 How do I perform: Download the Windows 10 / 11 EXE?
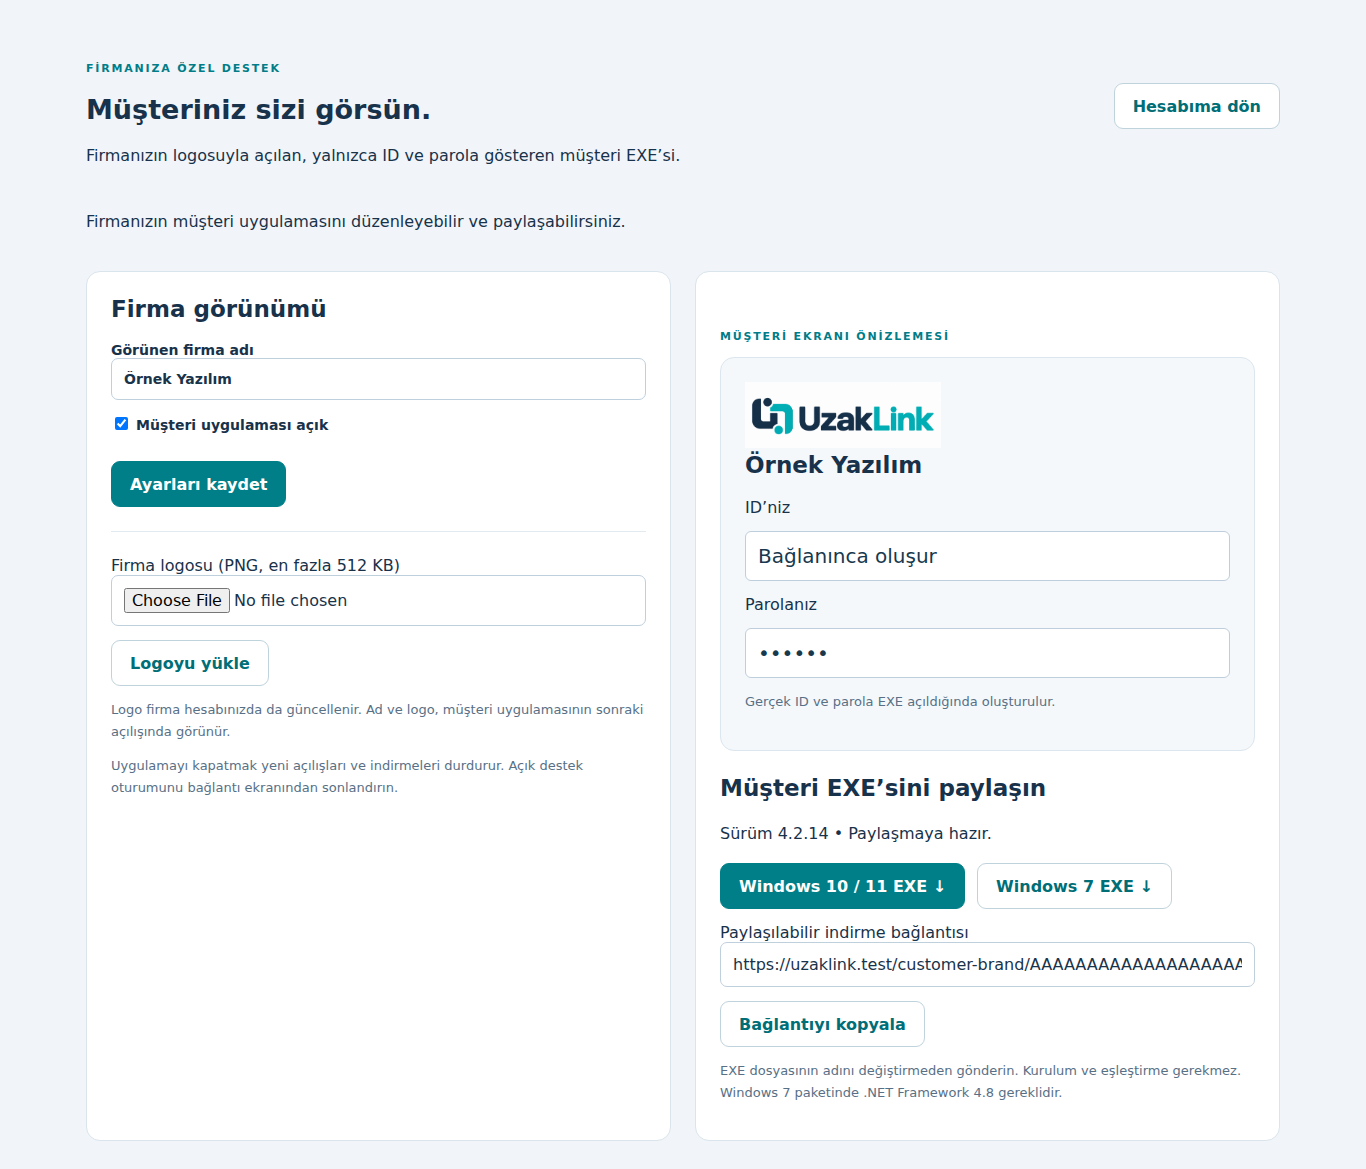[842, 886]
